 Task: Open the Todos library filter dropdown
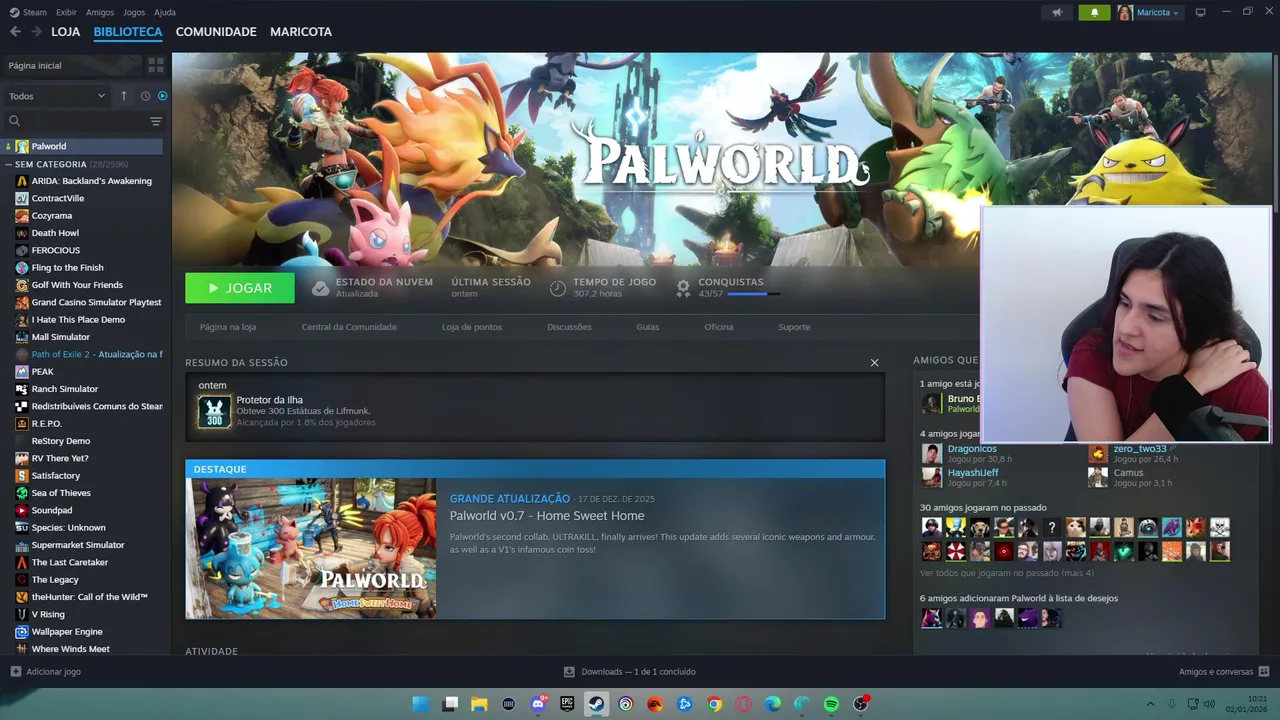pos(57,96)
